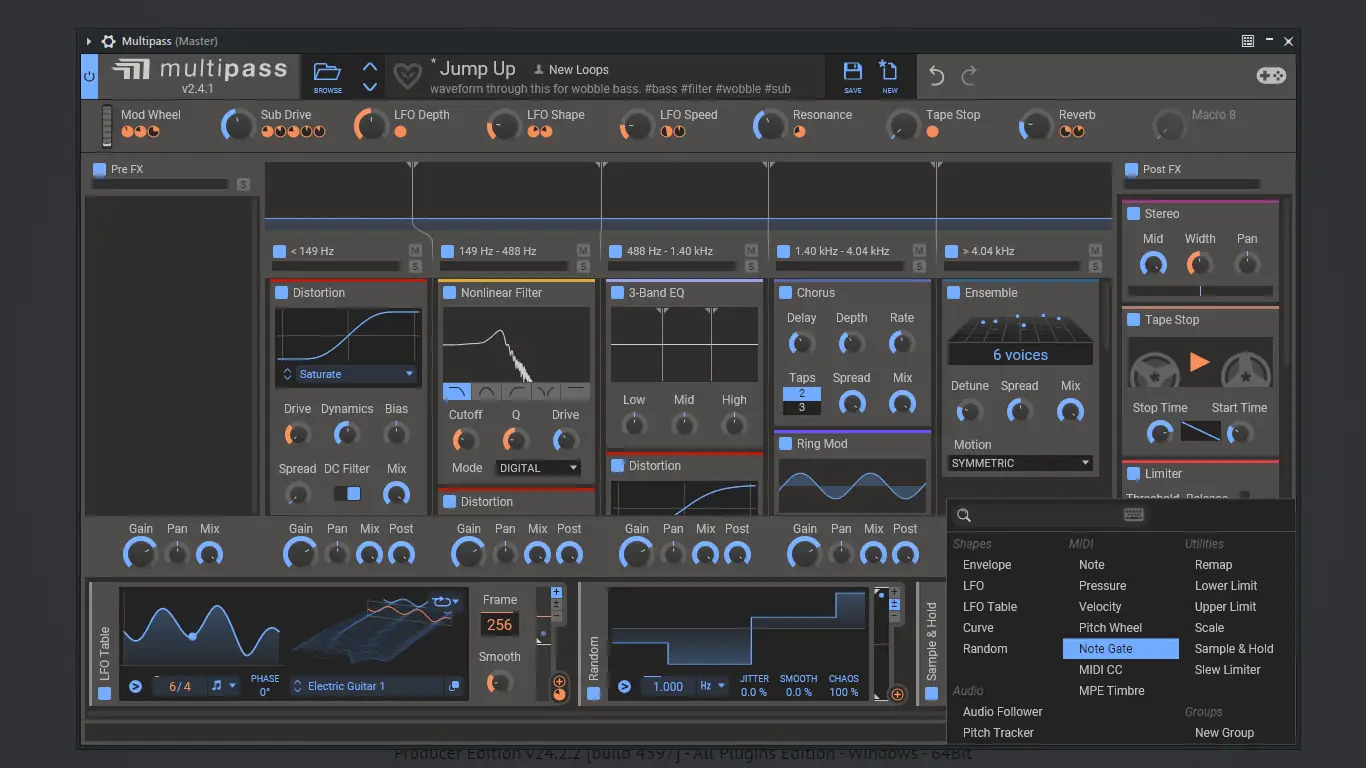Disable the Distortion module in the lowest band
Image resolution: width=1366 pixels, height=768 pixels.
(x=281, y=292)
